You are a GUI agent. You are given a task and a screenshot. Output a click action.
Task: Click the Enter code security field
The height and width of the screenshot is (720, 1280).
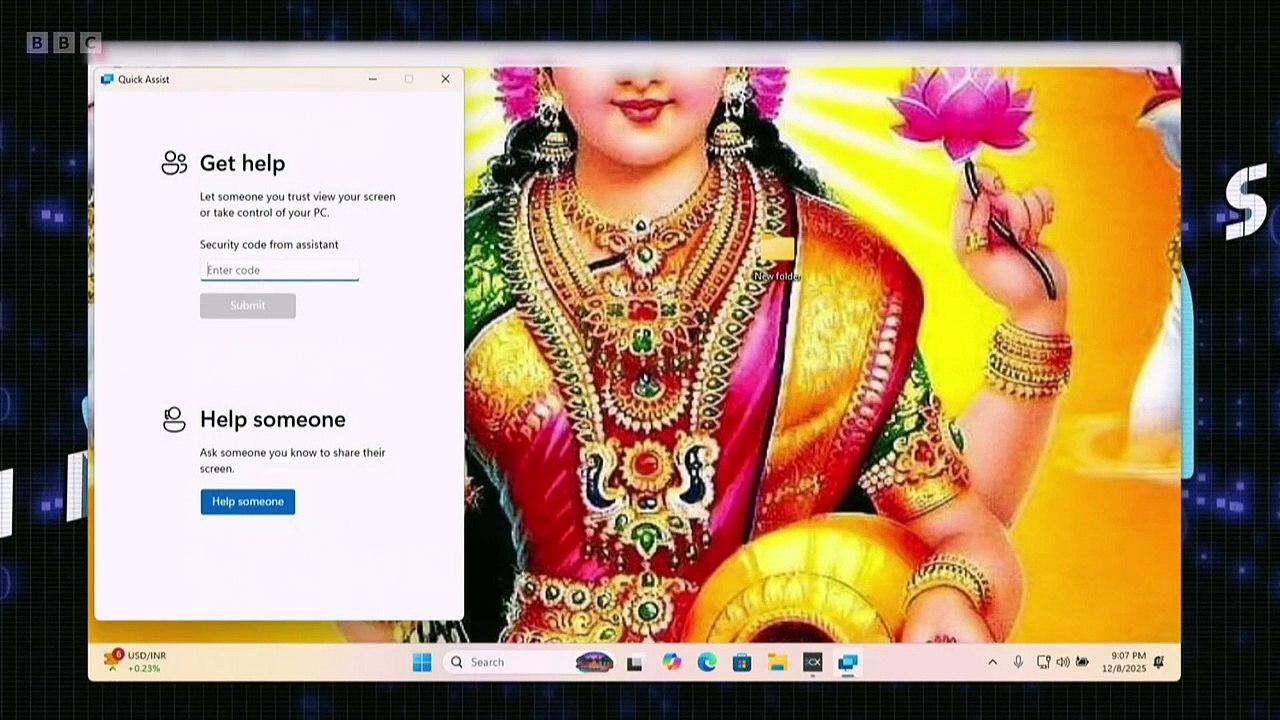280,270
